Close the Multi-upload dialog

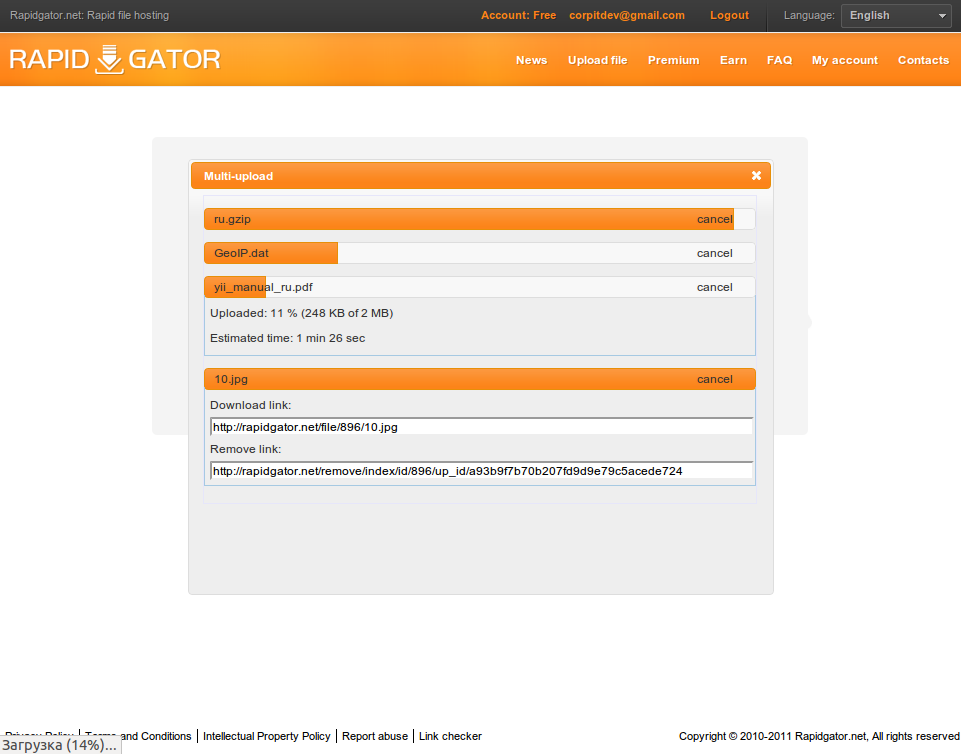pos(756,176)
